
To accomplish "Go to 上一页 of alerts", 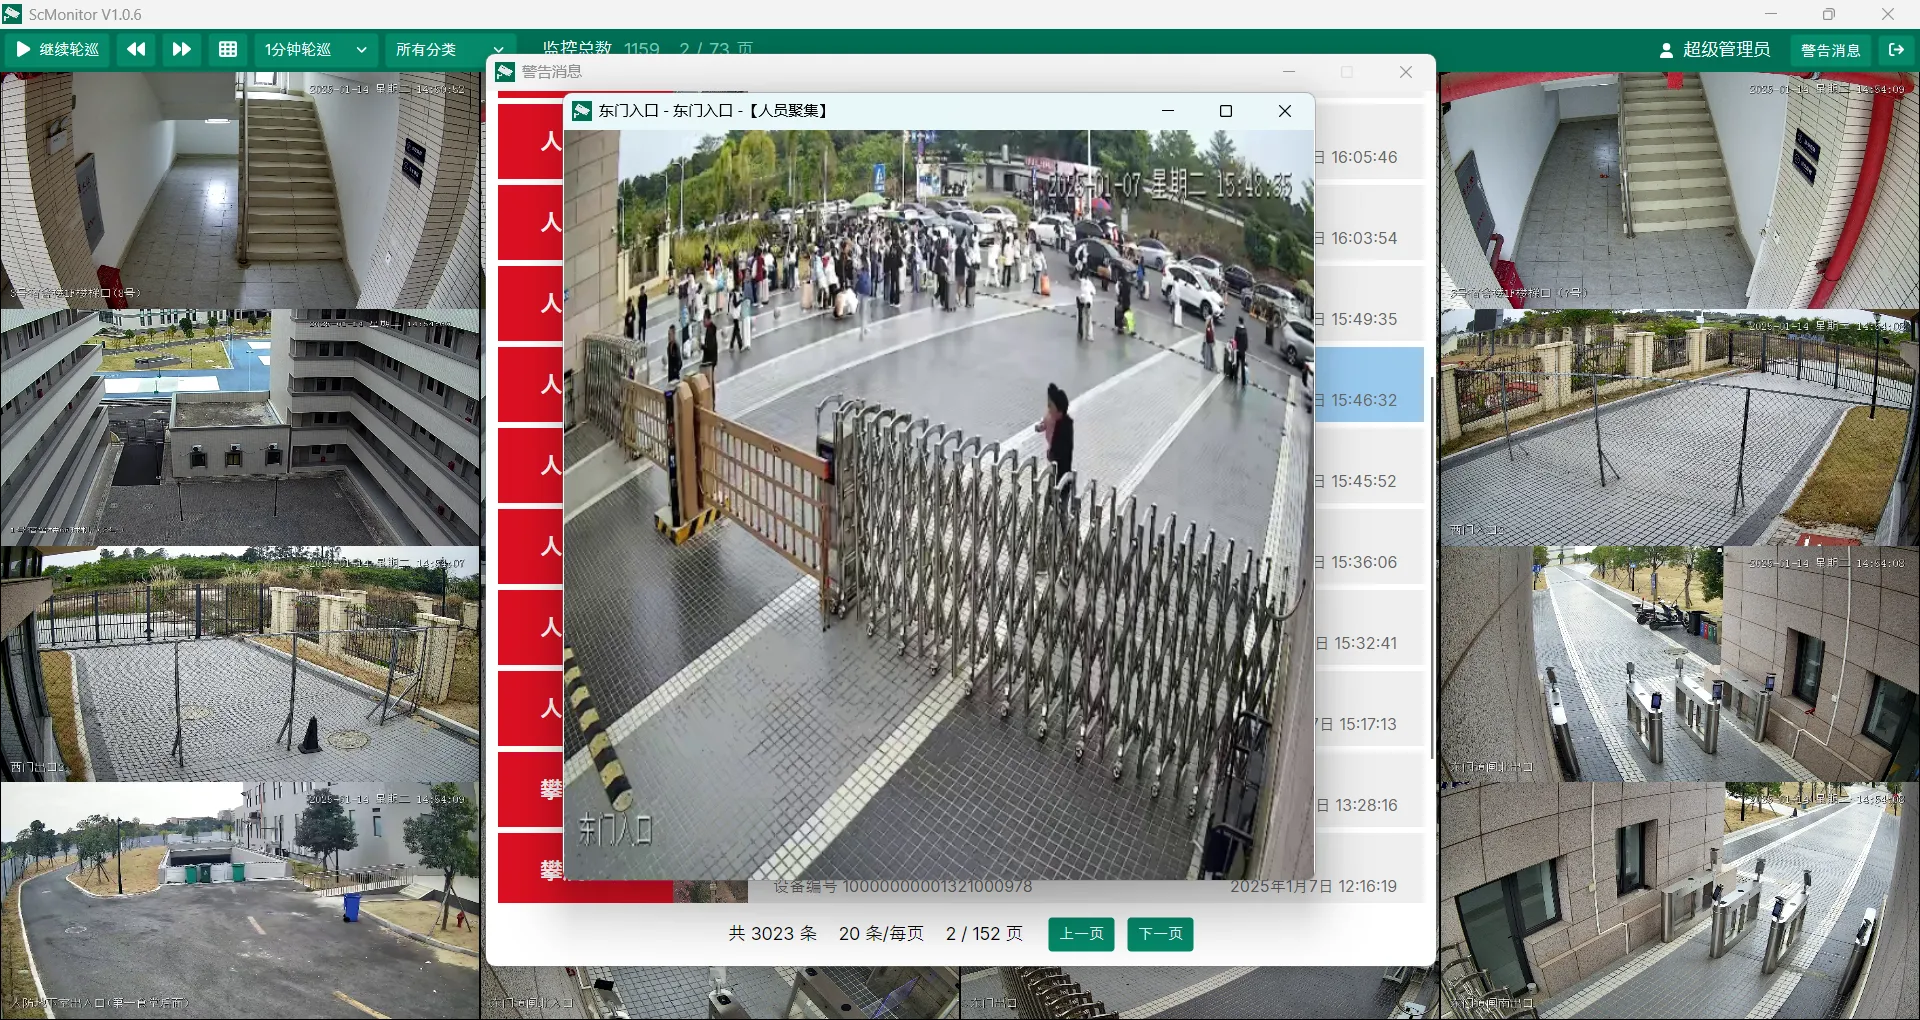I will click(x=1081, y=934).
